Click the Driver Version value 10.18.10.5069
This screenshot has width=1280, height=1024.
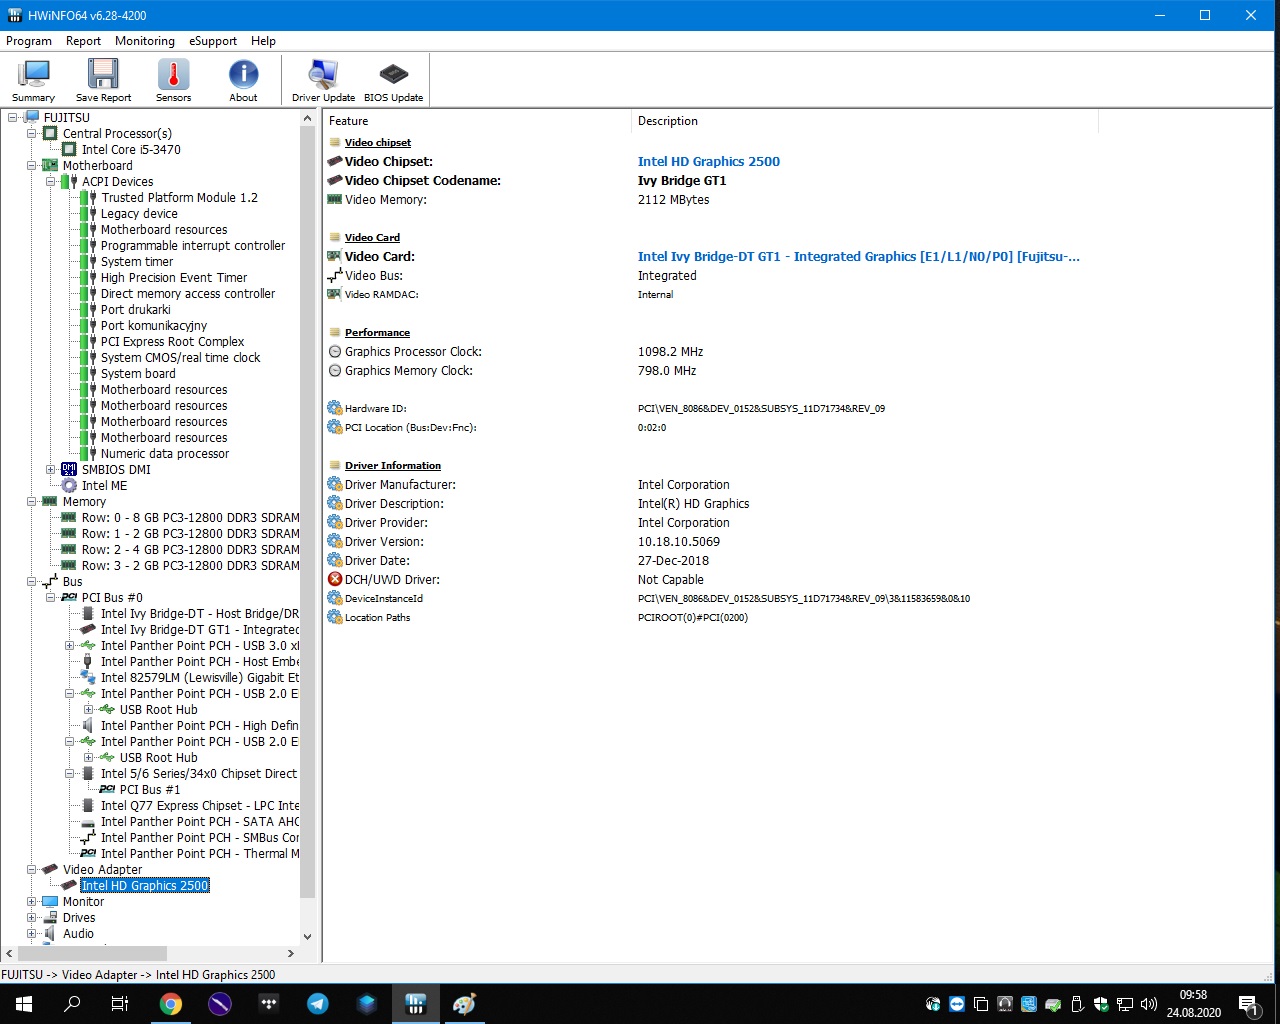[679, 541]
